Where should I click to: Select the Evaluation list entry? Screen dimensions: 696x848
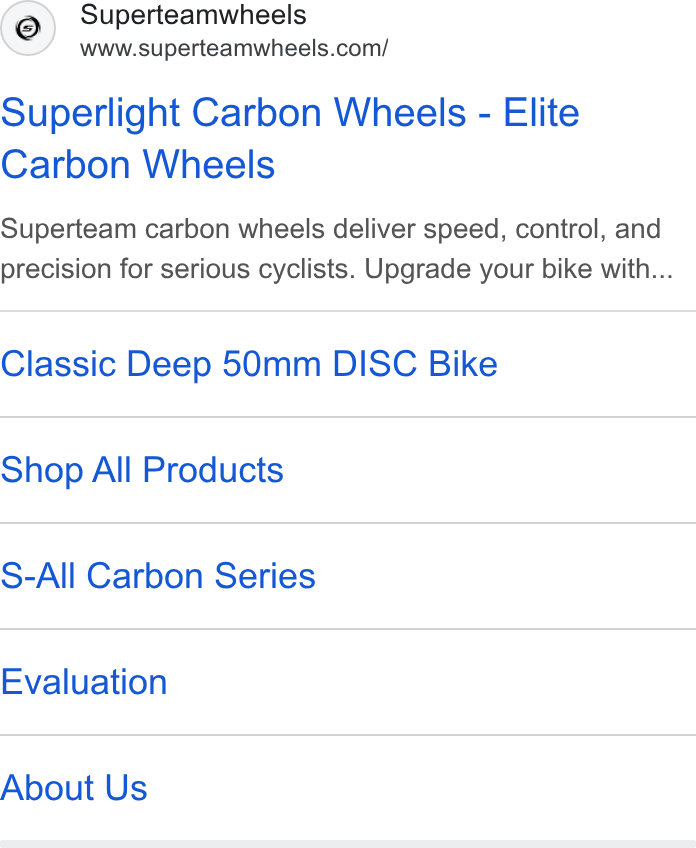click(348, 682)
